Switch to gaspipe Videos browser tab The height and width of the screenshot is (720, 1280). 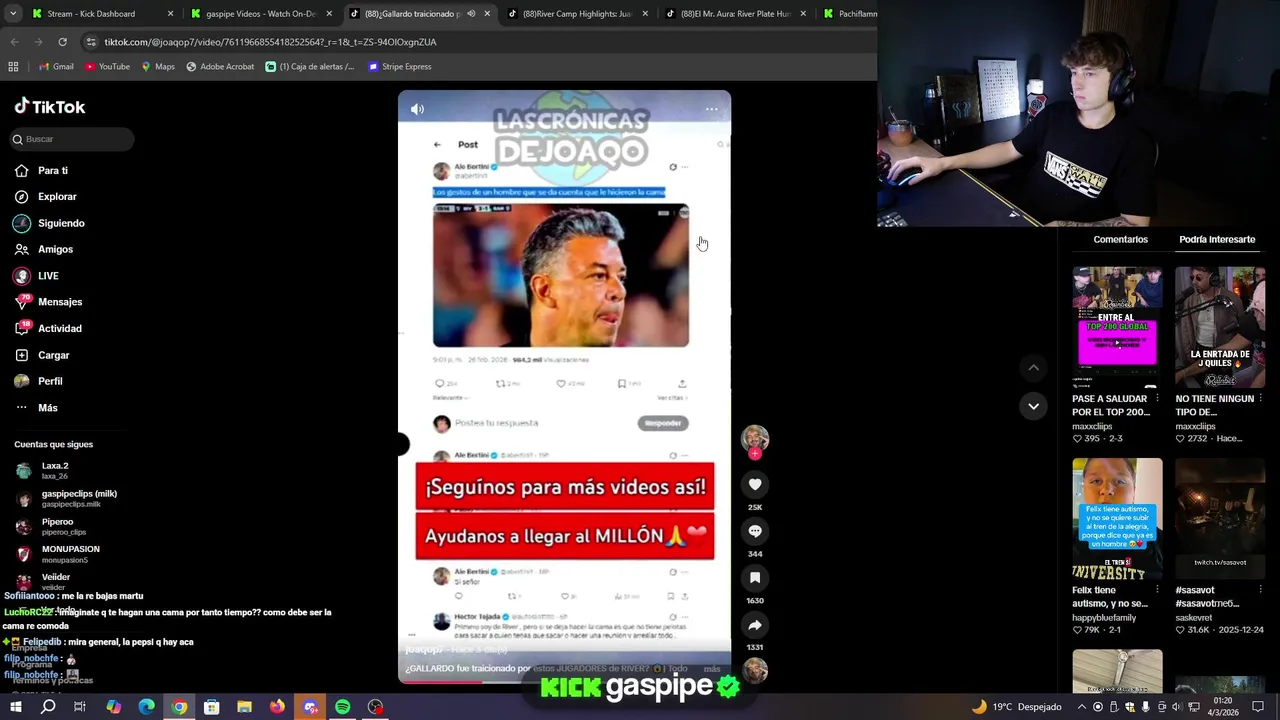pos(260,14)
